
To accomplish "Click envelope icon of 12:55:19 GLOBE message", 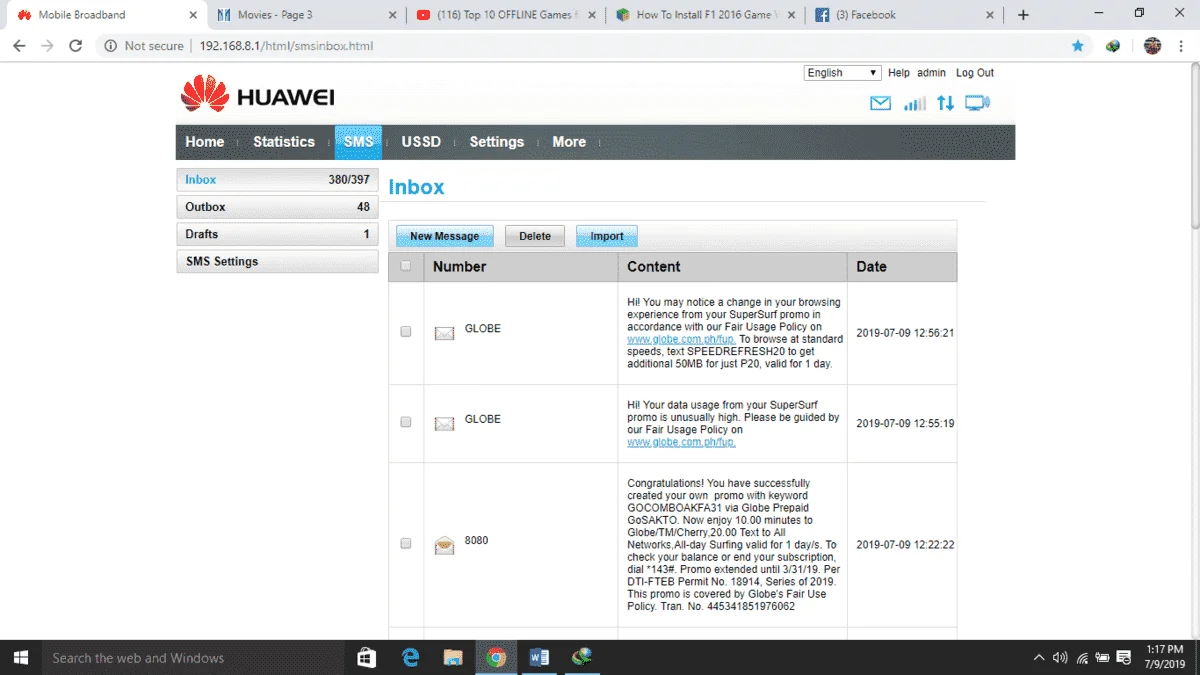I will pos(444,423).
